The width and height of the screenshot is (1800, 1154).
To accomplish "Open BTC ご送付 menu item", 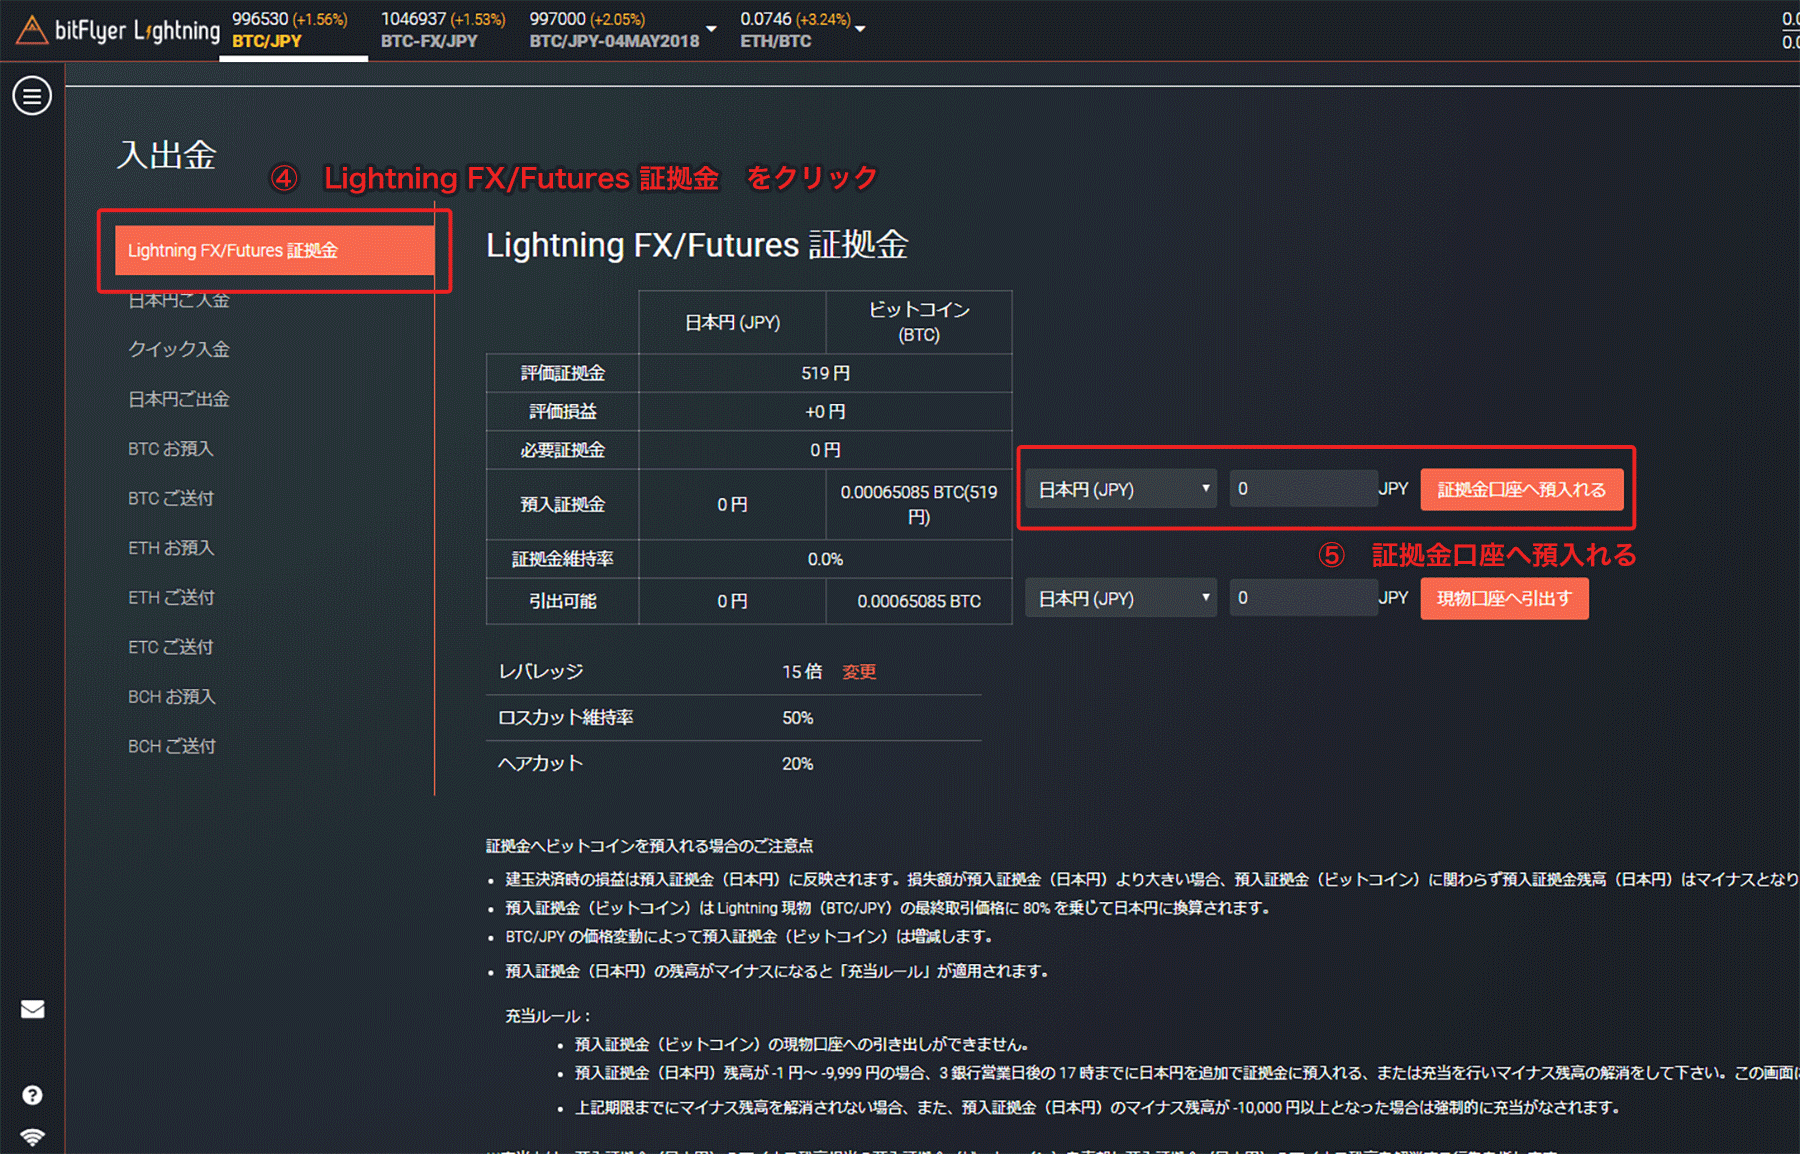I will [171, 498].
